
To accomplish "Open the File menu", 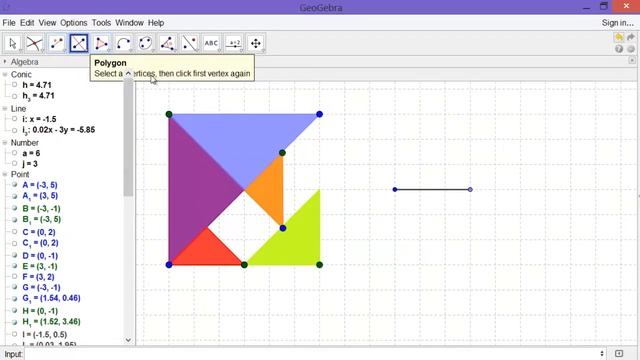I will coord(9,23).
